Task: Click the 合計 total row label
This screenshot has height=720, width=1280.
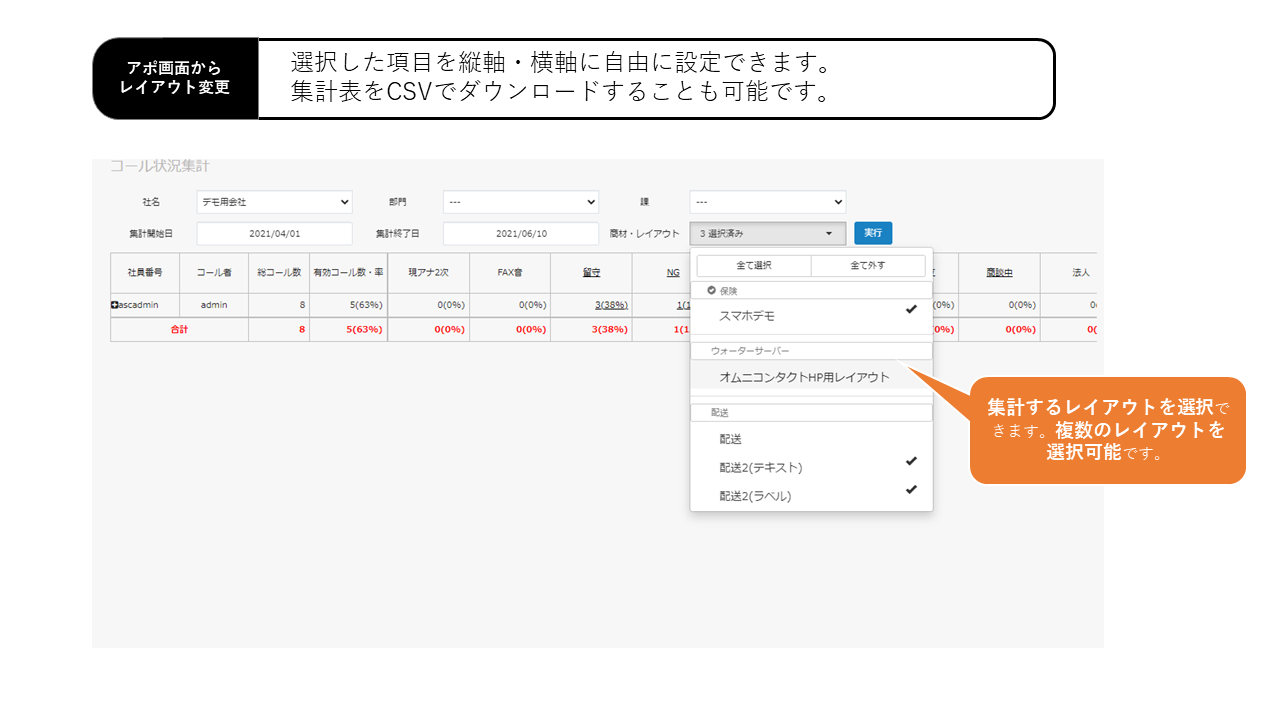Action: 179,329
